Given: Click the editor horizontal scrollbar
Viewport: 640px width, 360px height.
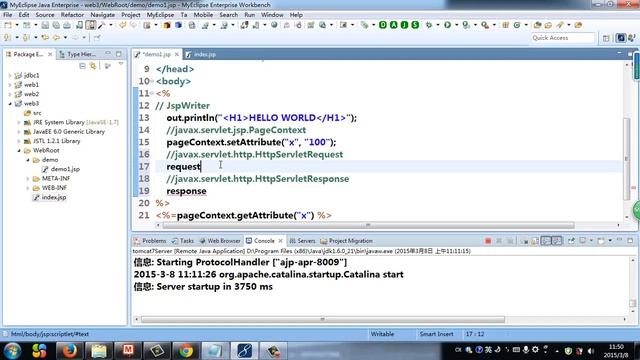Looking at the screenshot, I should (368, 225).
